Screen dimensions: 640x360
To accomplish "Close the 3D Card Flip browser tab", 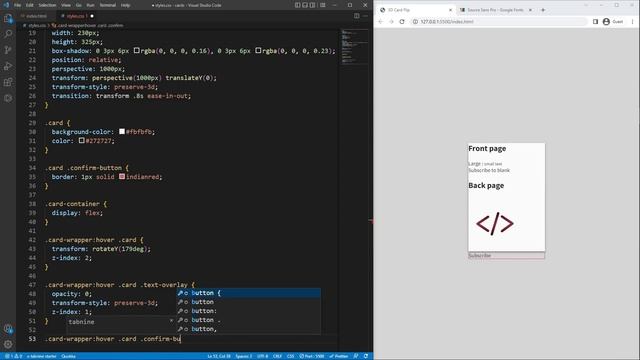I will click(x=450, y=10).
